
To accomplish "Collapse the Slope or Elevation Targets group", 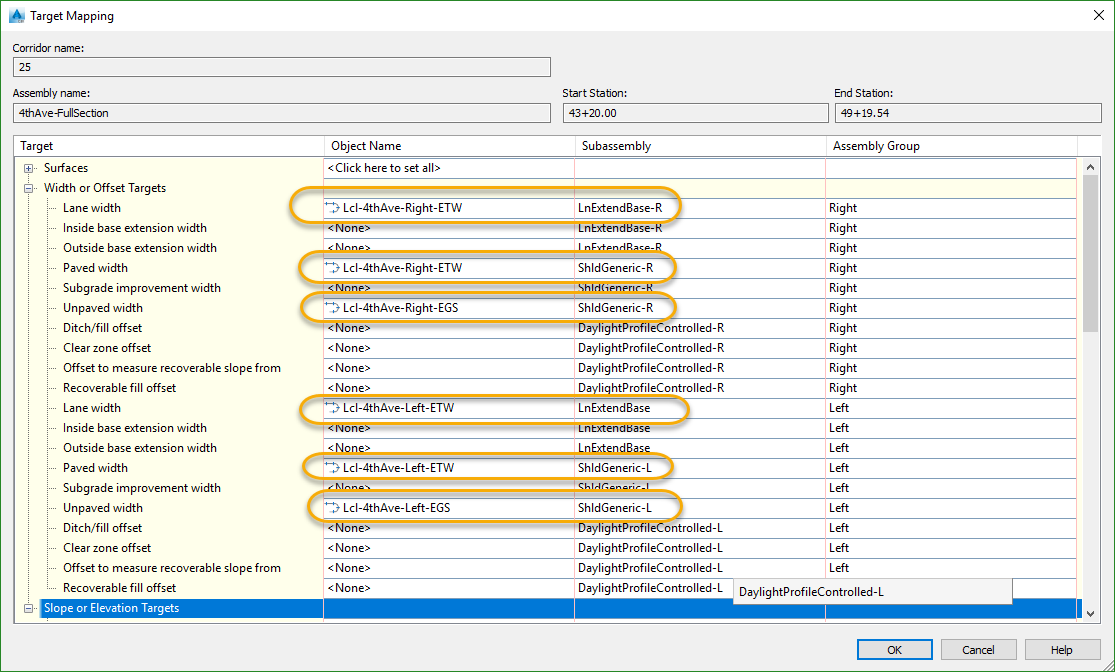I will [29, 608].
